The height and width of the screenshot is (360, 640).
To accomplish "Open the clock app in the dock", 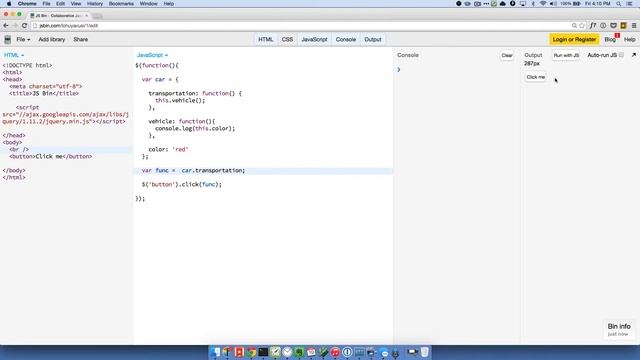I will click(x=287, y=352).
